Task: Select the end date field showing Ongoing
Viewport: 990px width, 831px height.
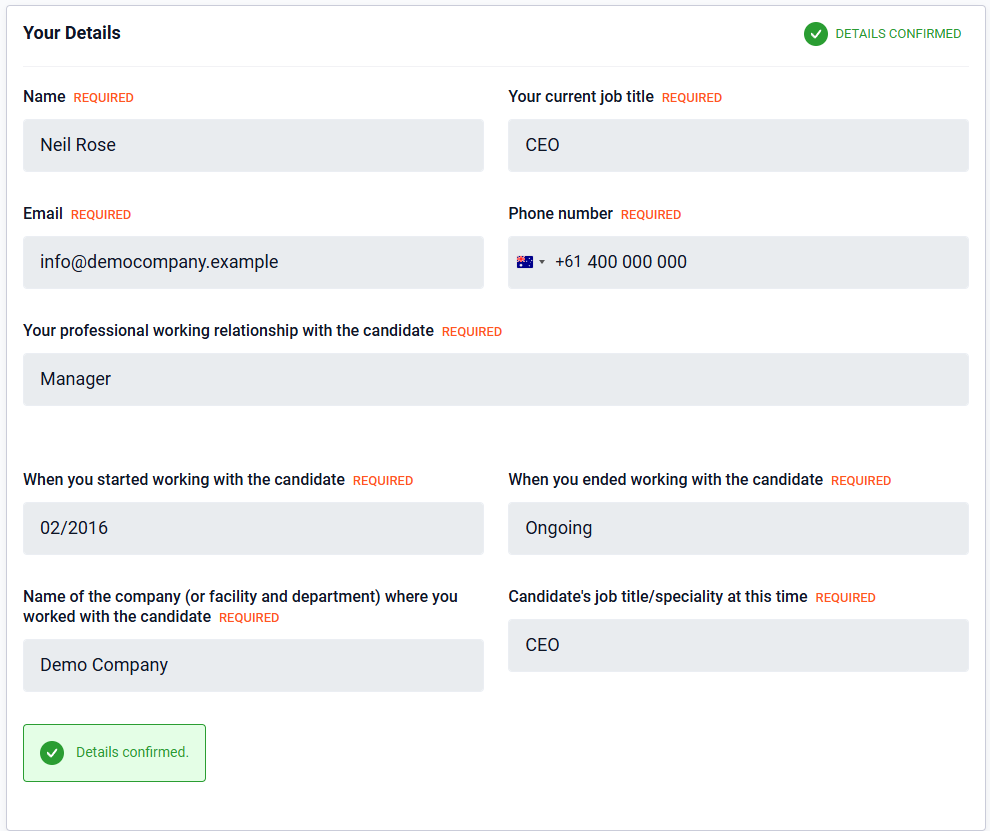Action: click(738, 529)
